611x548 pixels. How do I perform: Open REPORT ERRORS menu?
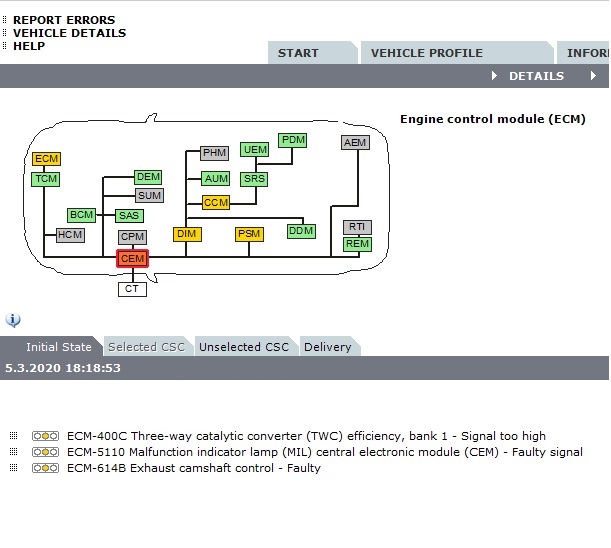point(64,20)
